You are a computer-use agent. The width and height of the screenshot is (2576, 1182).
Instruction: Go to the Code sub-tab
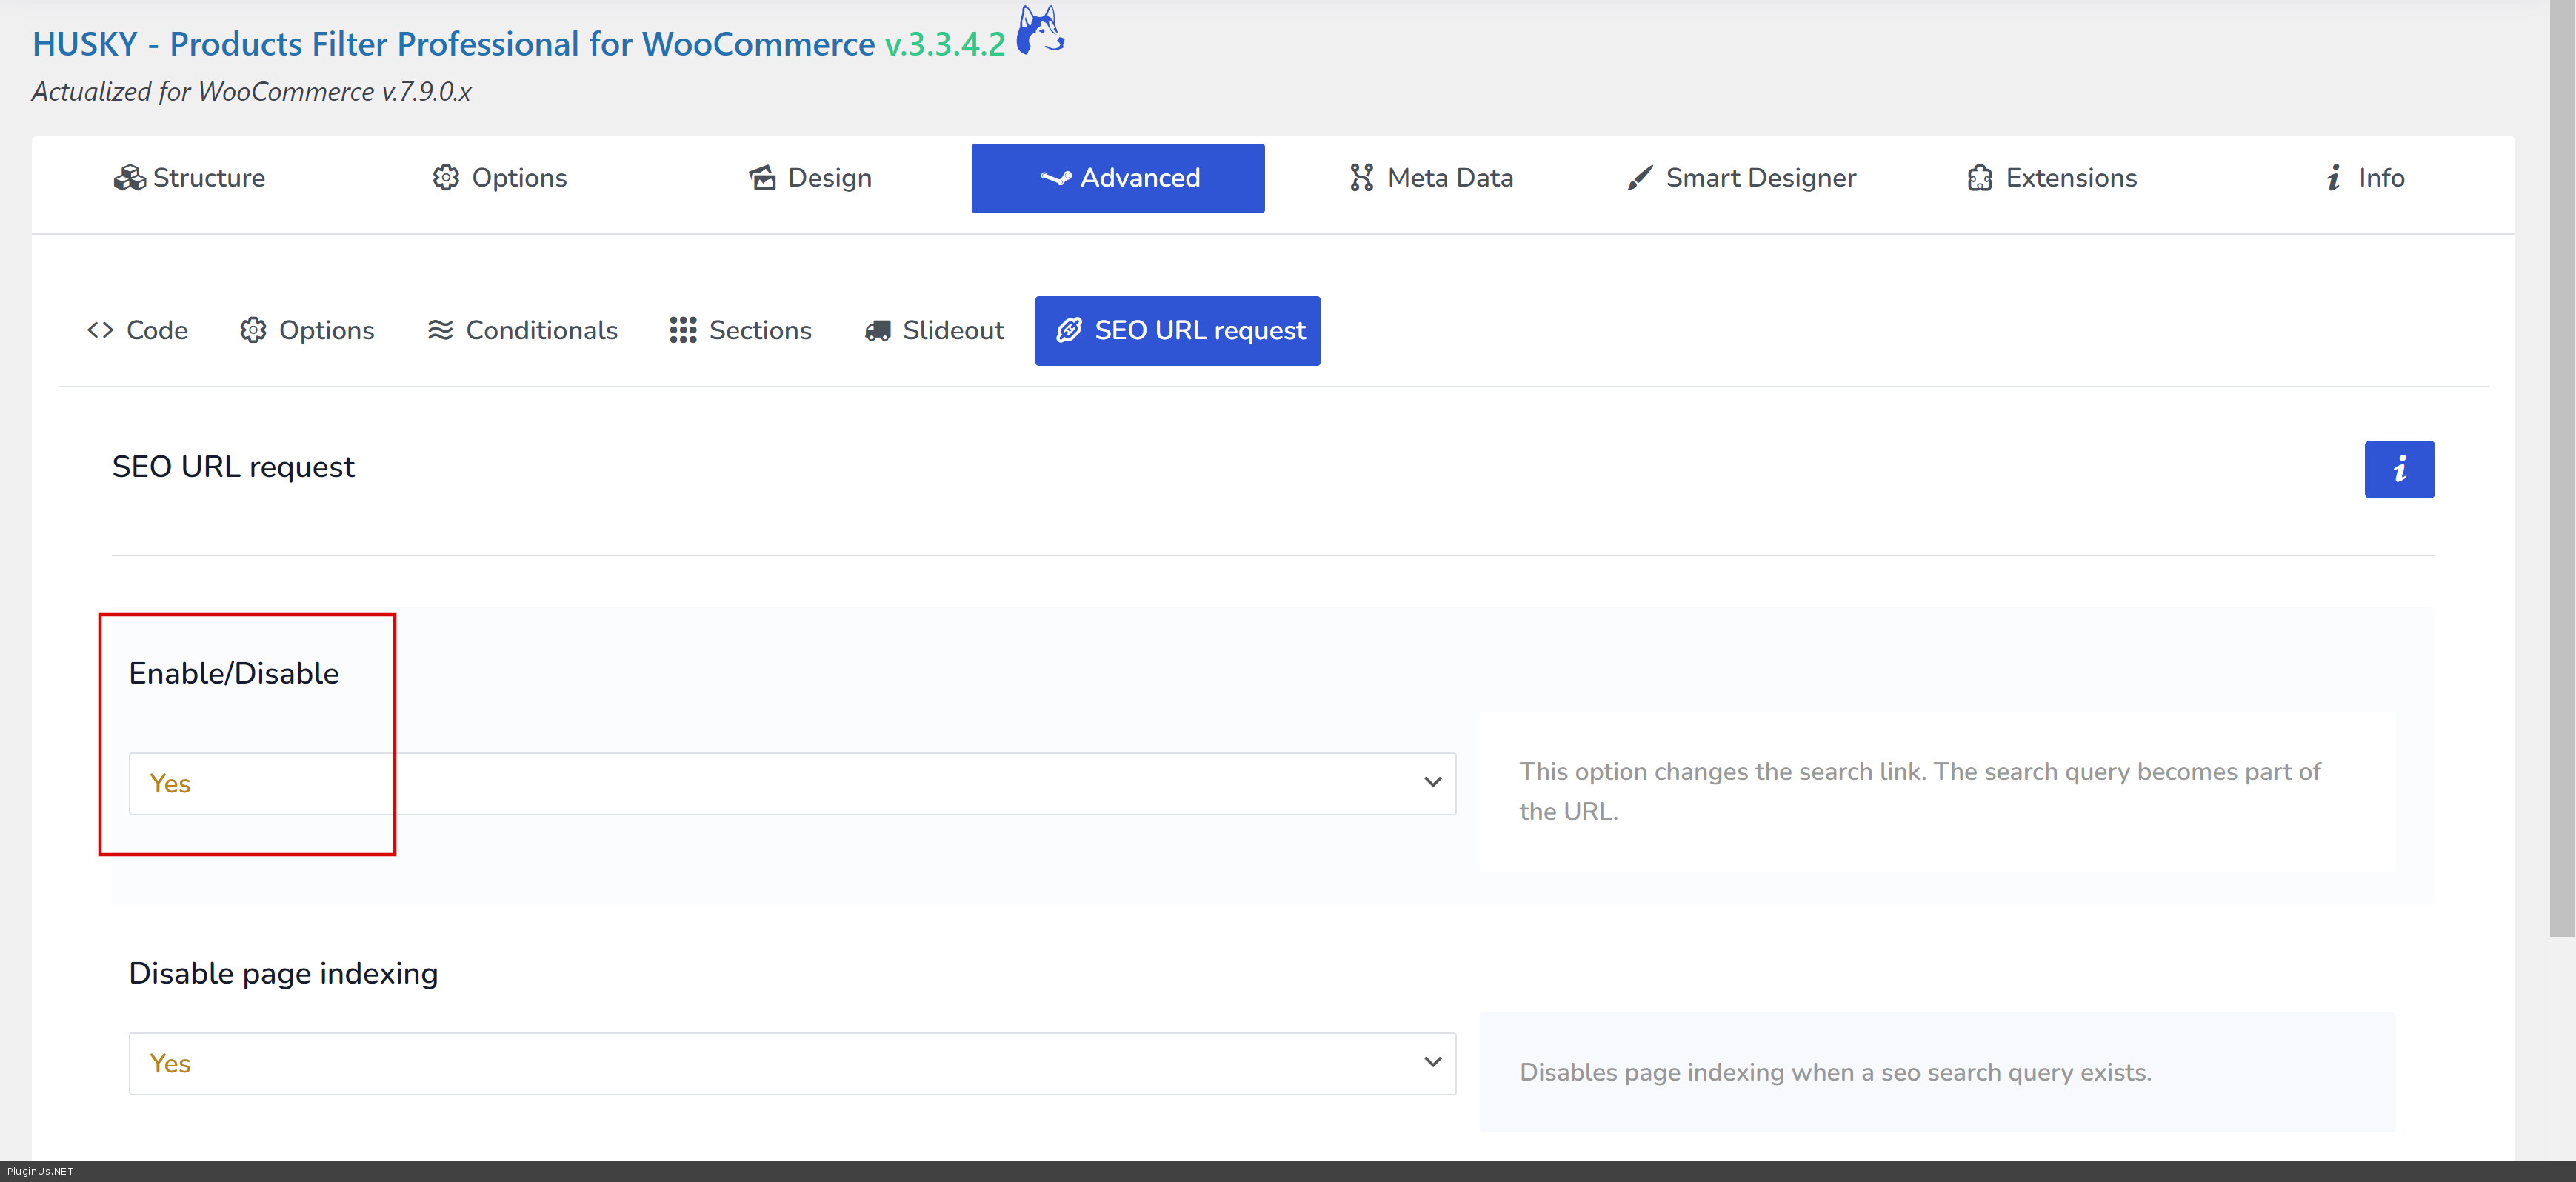point(137,331)
